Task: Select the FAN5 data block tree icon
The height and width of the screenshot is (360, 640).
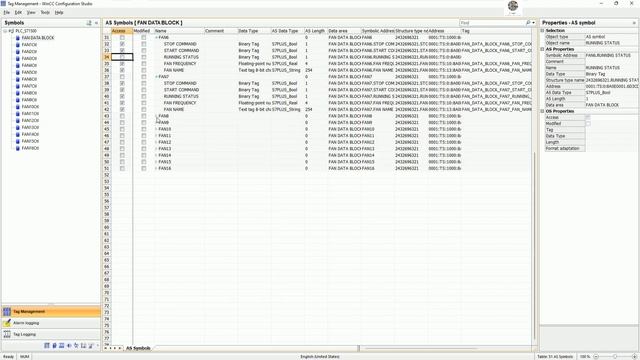Action: [x=18, y=72]
